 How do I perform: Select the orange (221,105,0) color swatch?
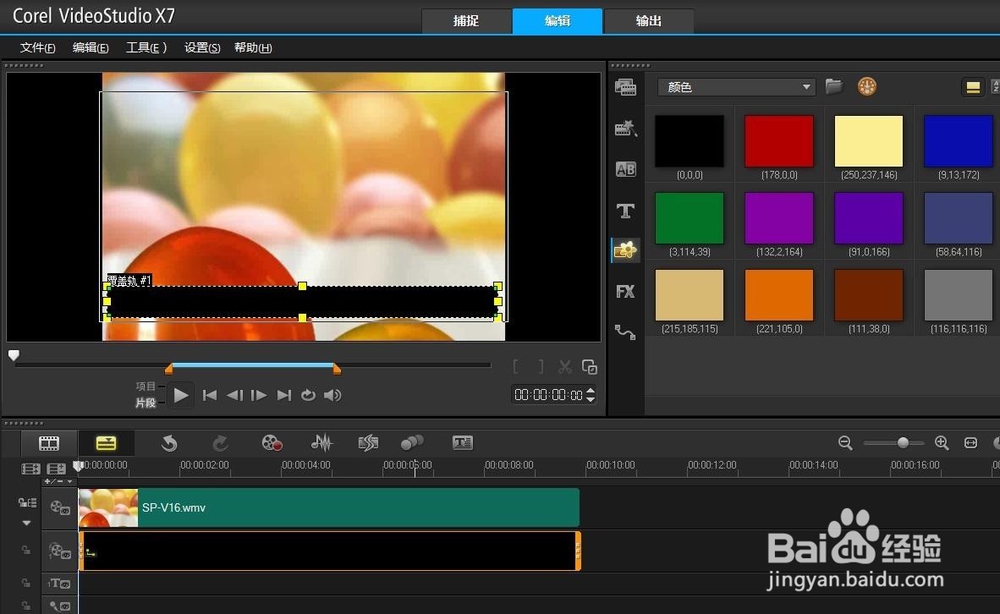(x=779, y=295)
